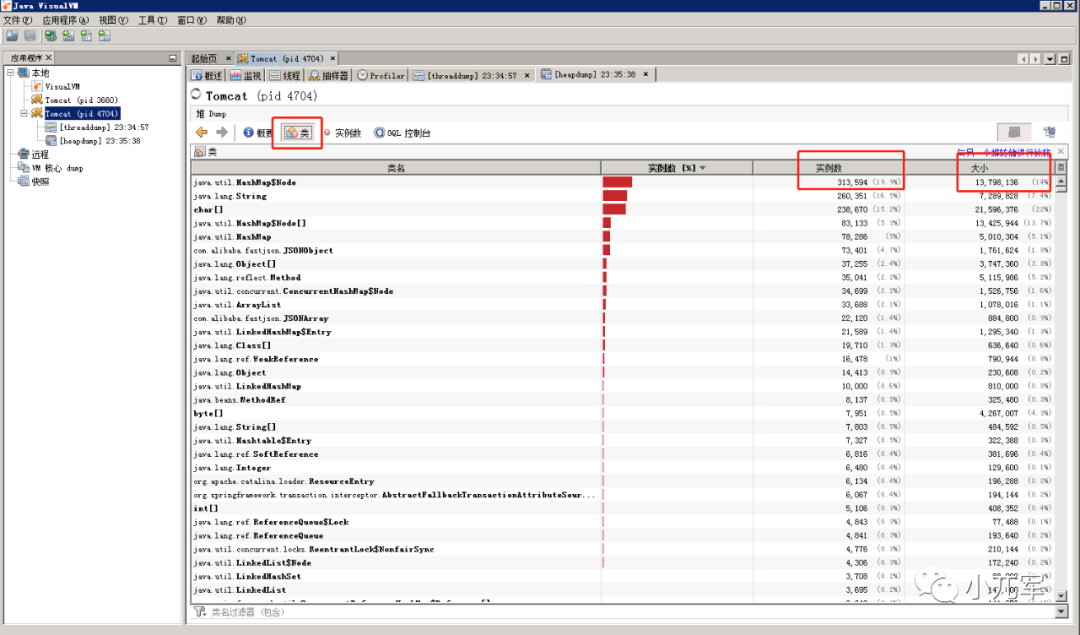Image resolution: width=1080 pixels, height=635 pixels.
Task: Close the 起始页 tab
Action: (228, 59)
